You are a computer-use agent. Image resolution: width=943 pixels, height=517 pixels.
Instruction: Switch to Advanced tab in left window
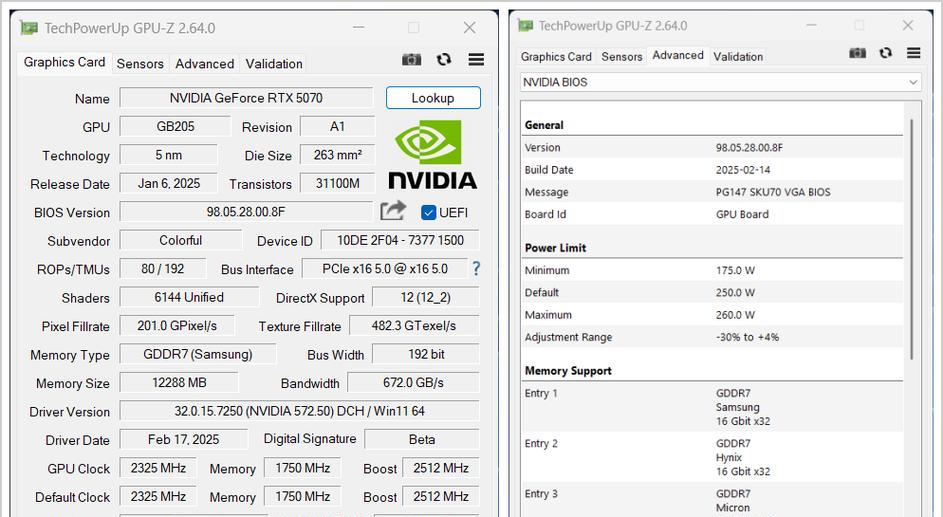(204, 64)
